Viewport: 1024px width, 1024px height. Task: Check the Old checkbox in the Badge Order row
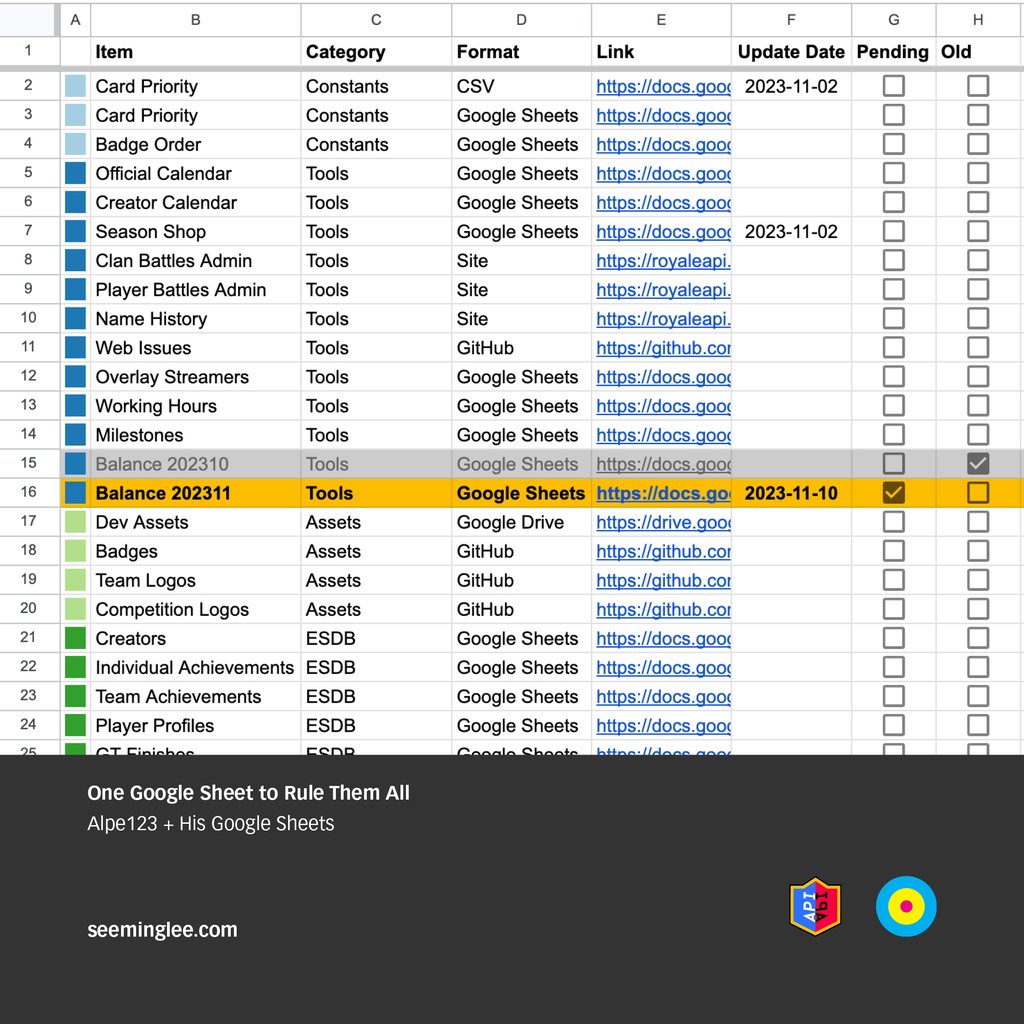892,144
